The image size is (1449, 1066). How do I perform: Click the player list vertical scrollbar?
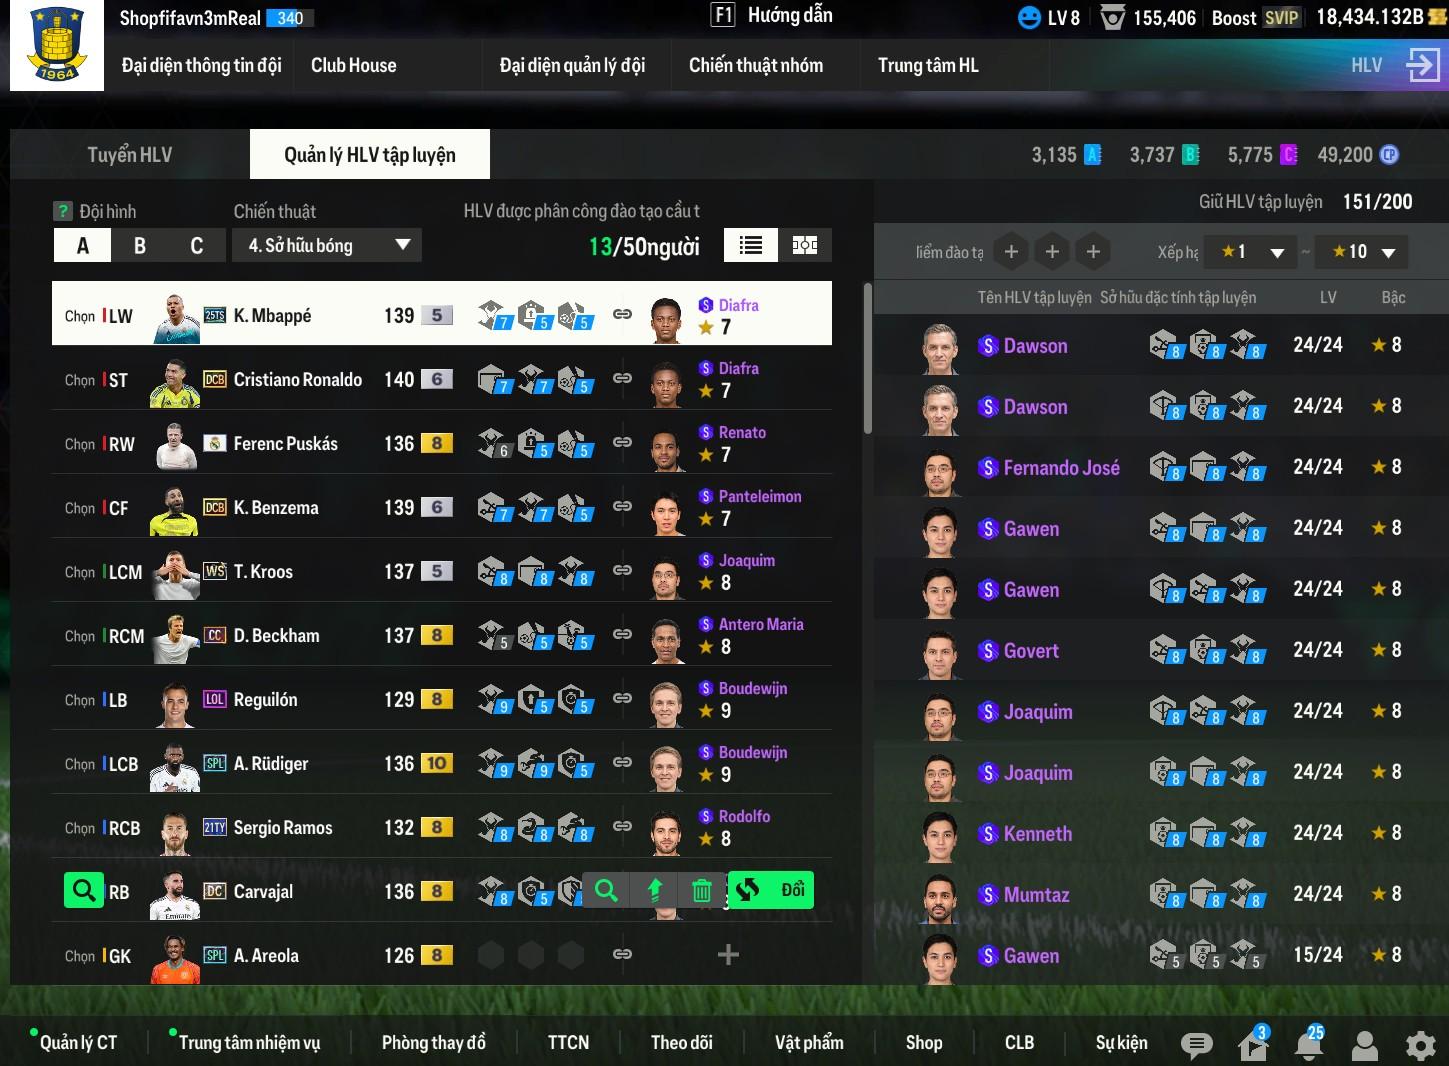(867, 358)
